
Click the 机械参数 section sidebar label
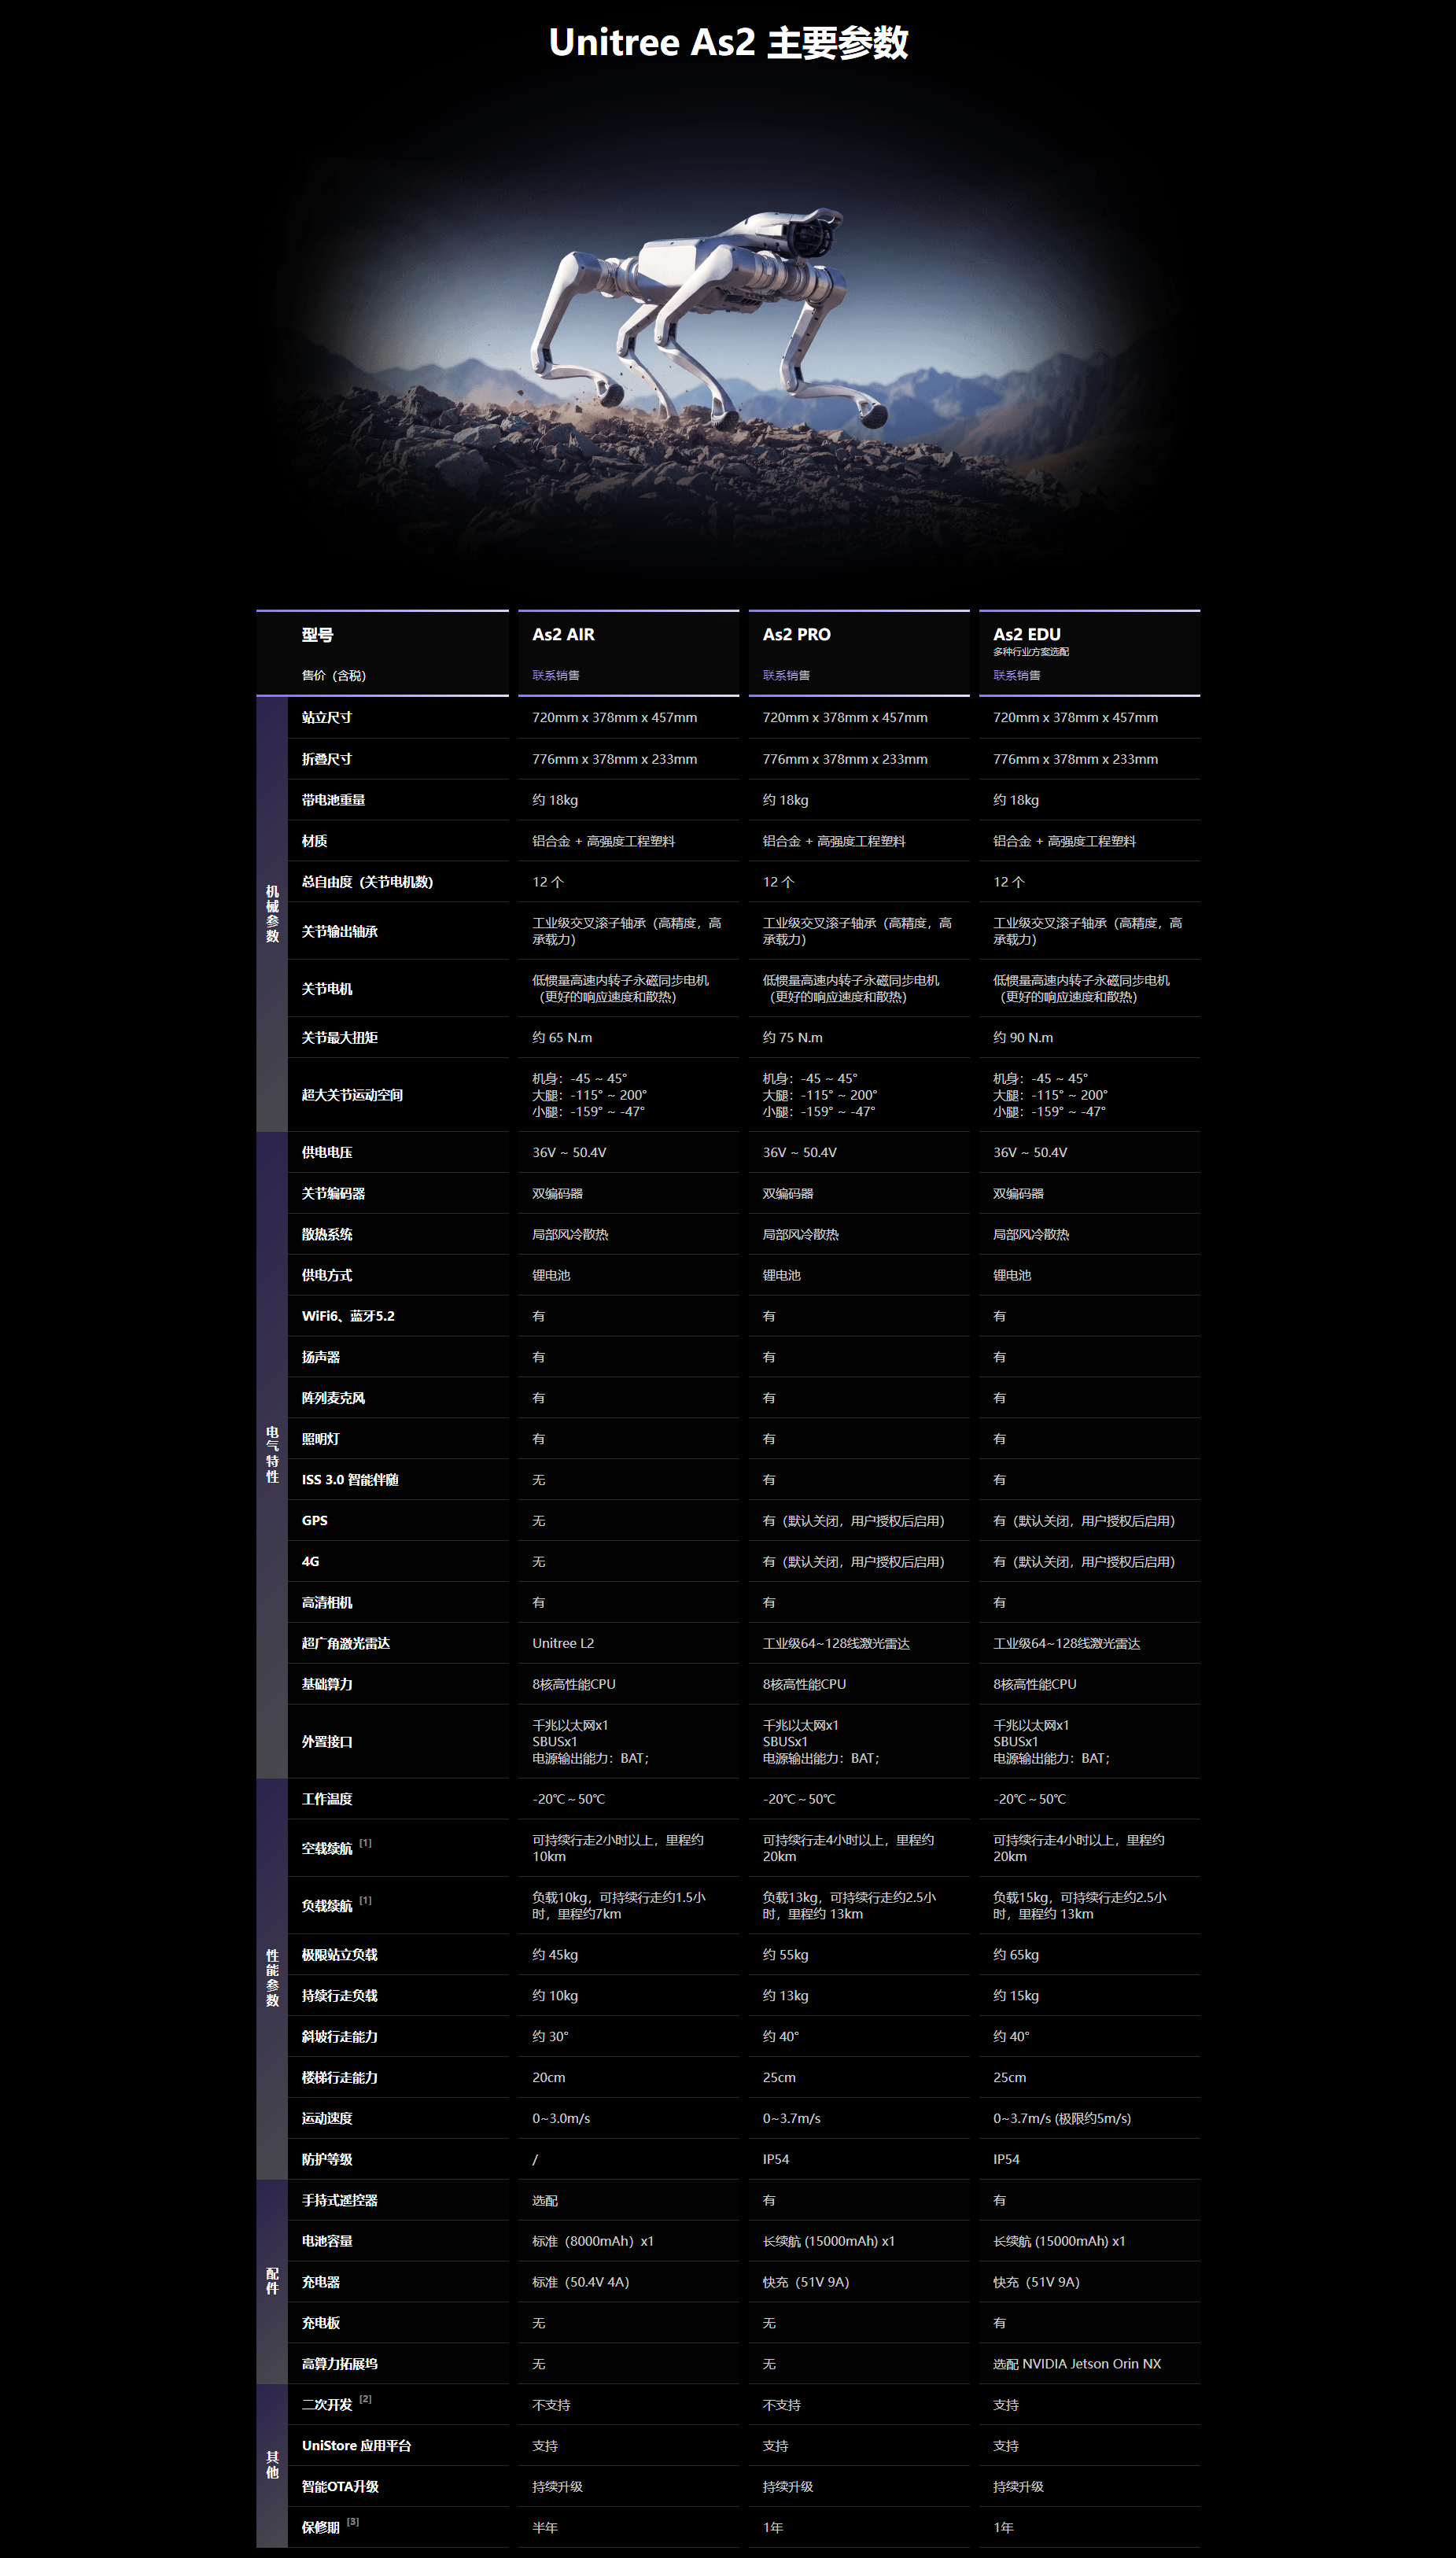pos(272,913)
